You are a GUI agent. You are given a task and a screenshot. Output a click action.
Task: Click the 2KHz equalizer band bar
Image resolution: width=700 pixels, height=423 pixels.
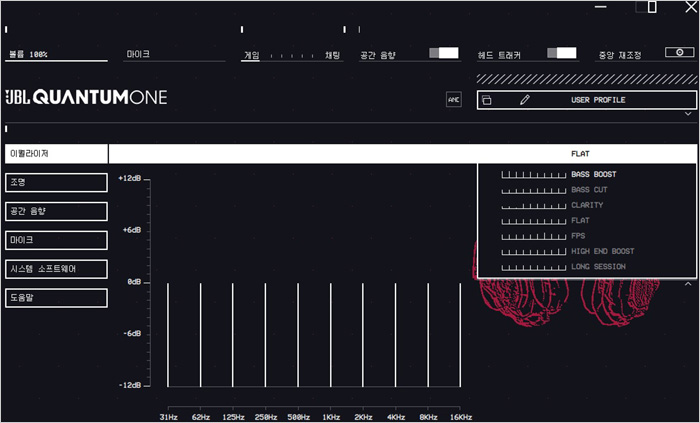363,335
